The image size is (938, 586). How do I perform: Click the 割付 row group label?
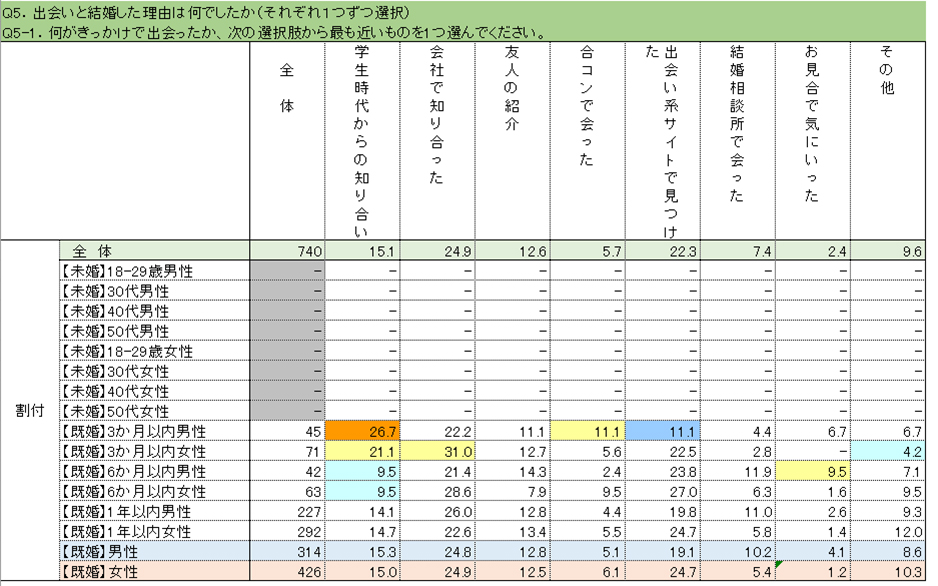(x=29, y=411)
